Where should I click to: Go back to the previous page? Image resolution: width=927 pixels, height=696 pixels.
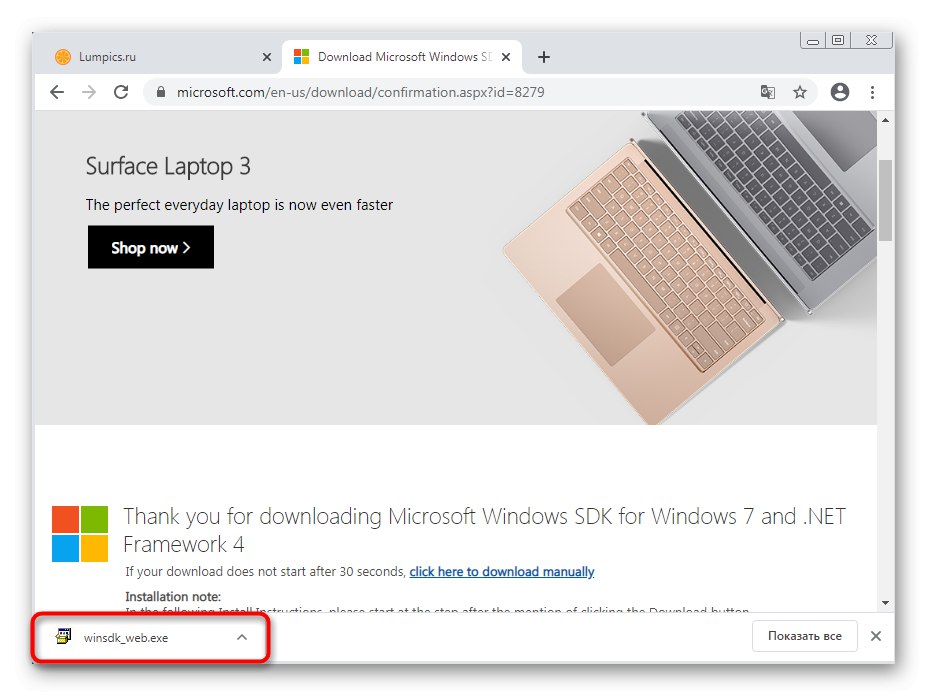click(x=57, y=92)
